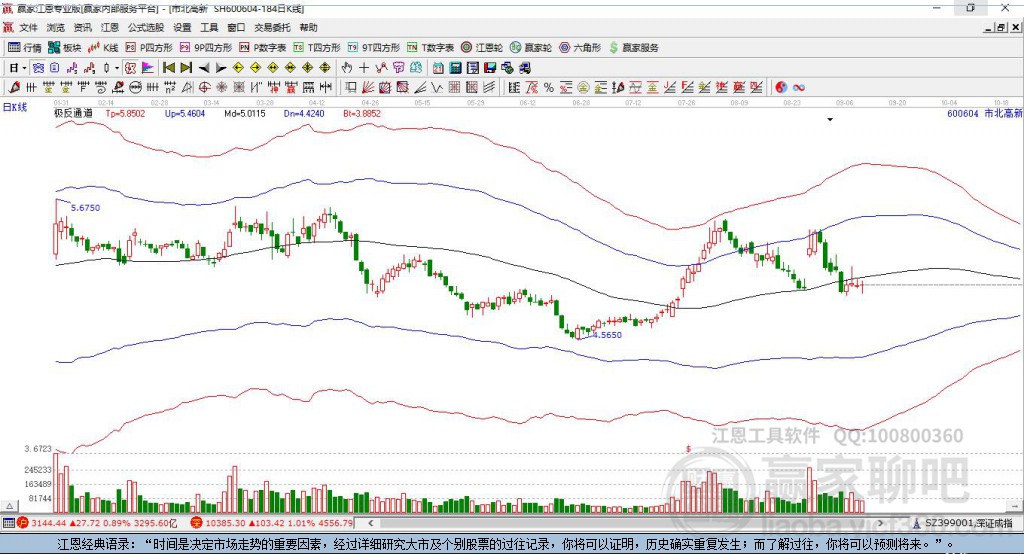Open the 9T四方形 tool
Image resolution: width=1024 pixels, height=554 pixels.
pyautogui.click(x=374, y=48)
